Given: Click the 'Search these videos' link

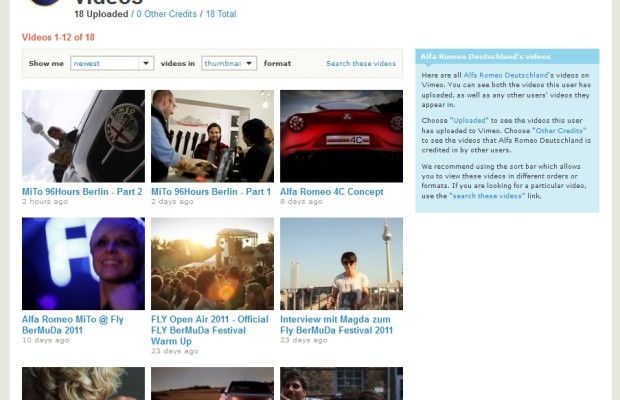Looking at the screenshot, I should coord(361,63).
